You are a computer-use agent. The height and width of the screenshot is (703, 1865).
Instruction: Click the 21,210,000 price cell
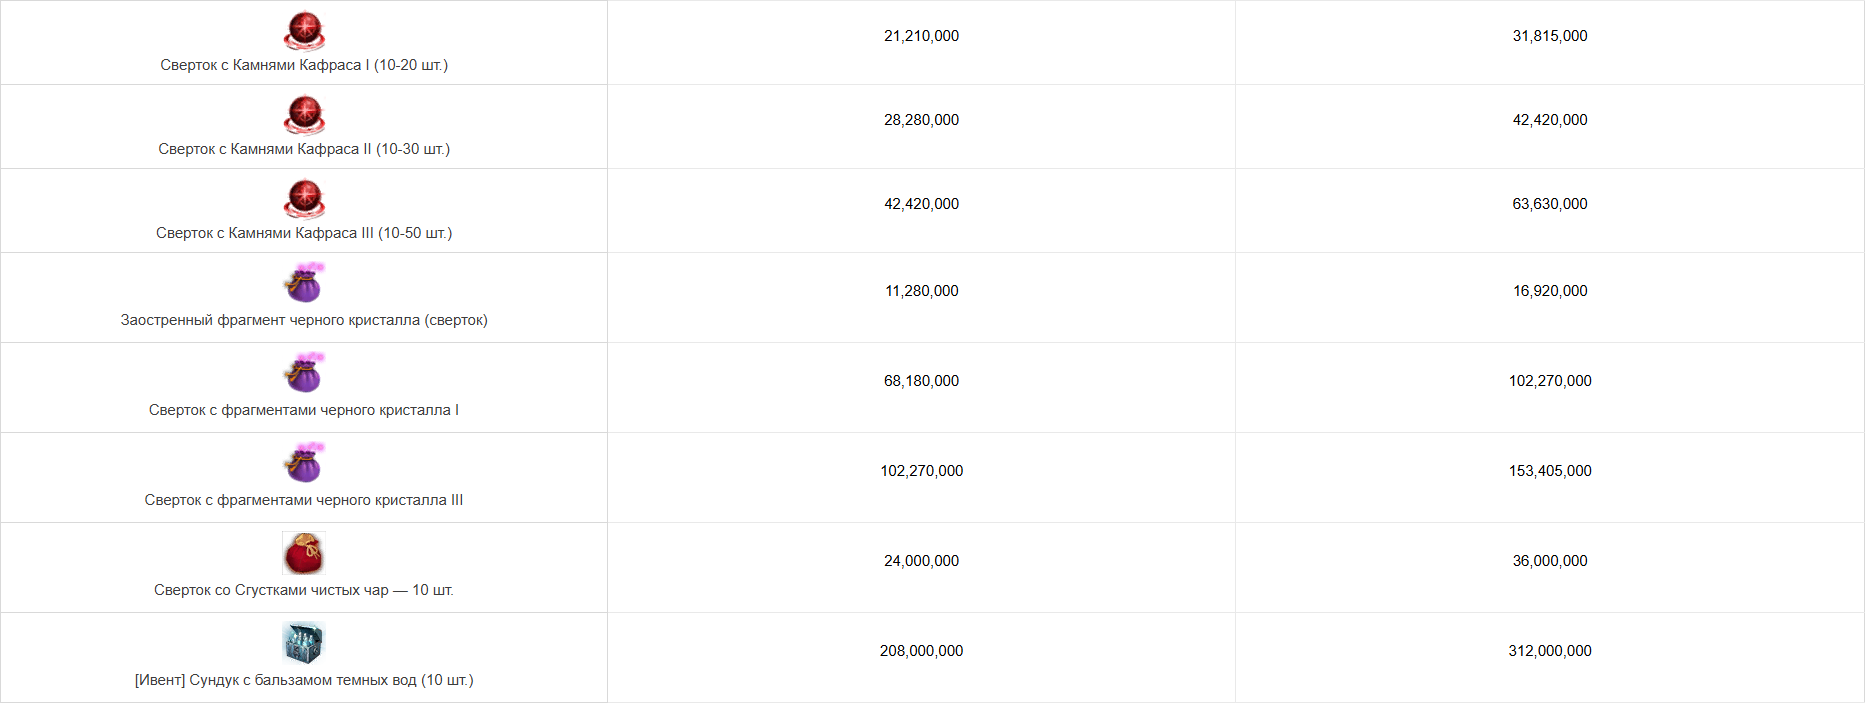tap(921, 36)
